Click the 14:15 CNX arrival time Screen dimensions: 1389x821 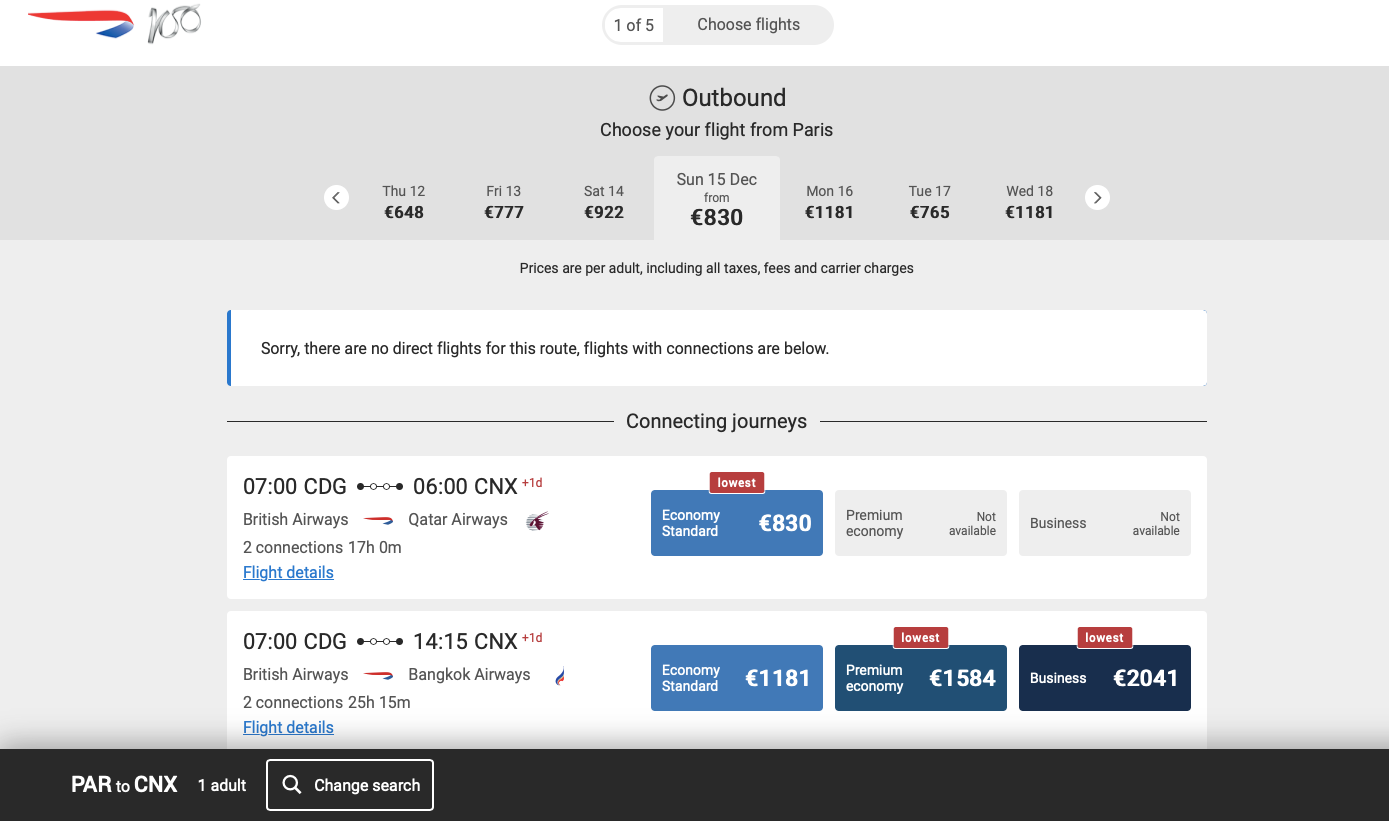(465, 642)
